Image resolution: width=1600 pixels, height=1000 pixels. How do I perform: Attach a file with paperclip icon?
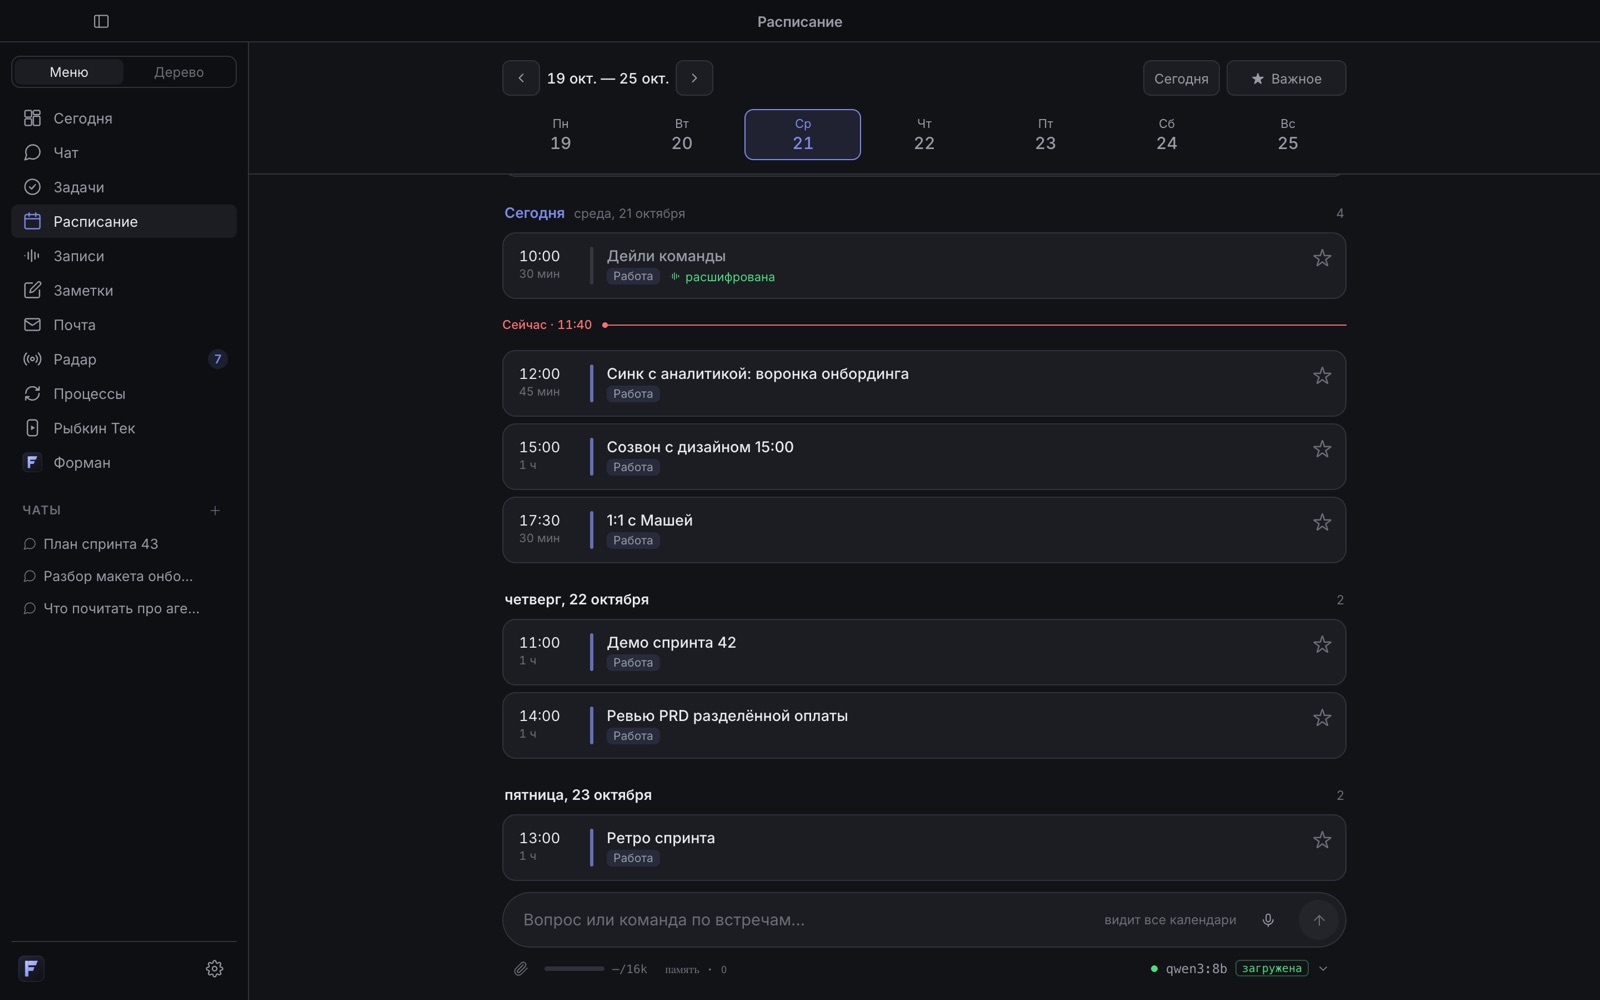(x=520, y=969)
